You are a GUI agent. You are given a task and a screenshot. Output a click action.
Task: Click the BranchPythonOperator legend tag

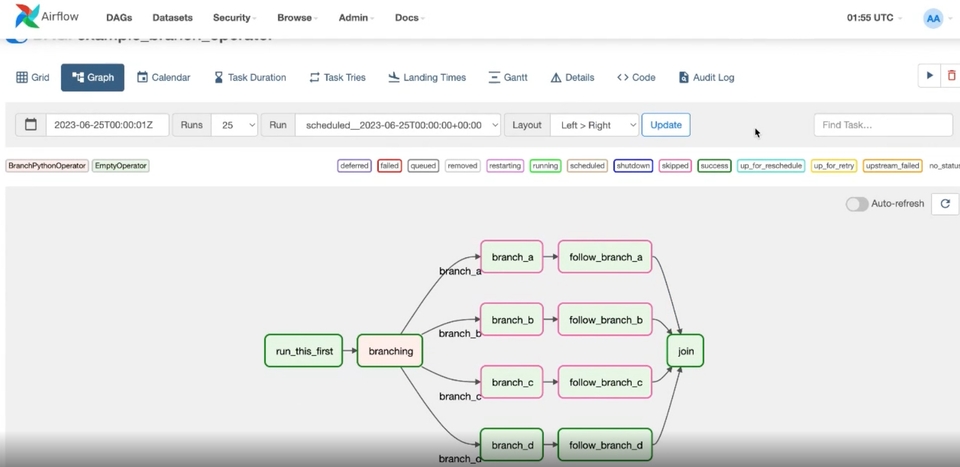[47, 166]
